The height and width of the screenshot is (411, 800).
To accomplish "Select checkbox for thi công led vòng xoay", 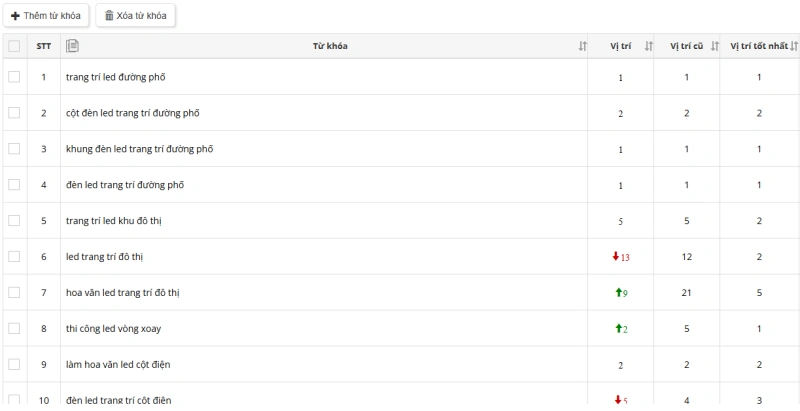I will [14, 329].
